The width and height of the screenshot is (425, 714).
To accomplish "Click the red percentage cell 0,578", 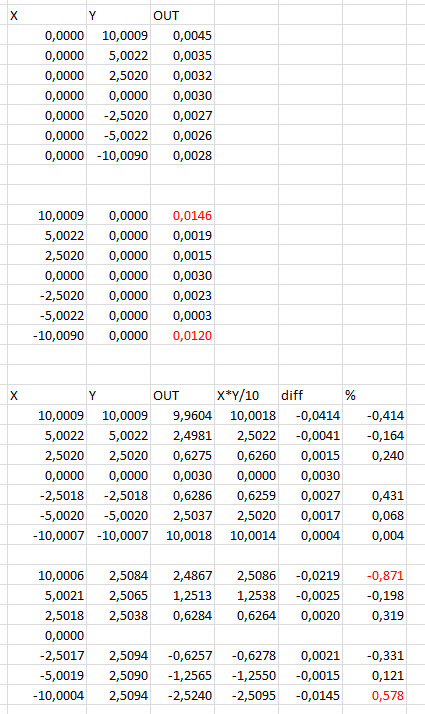I will coord(374,695).
